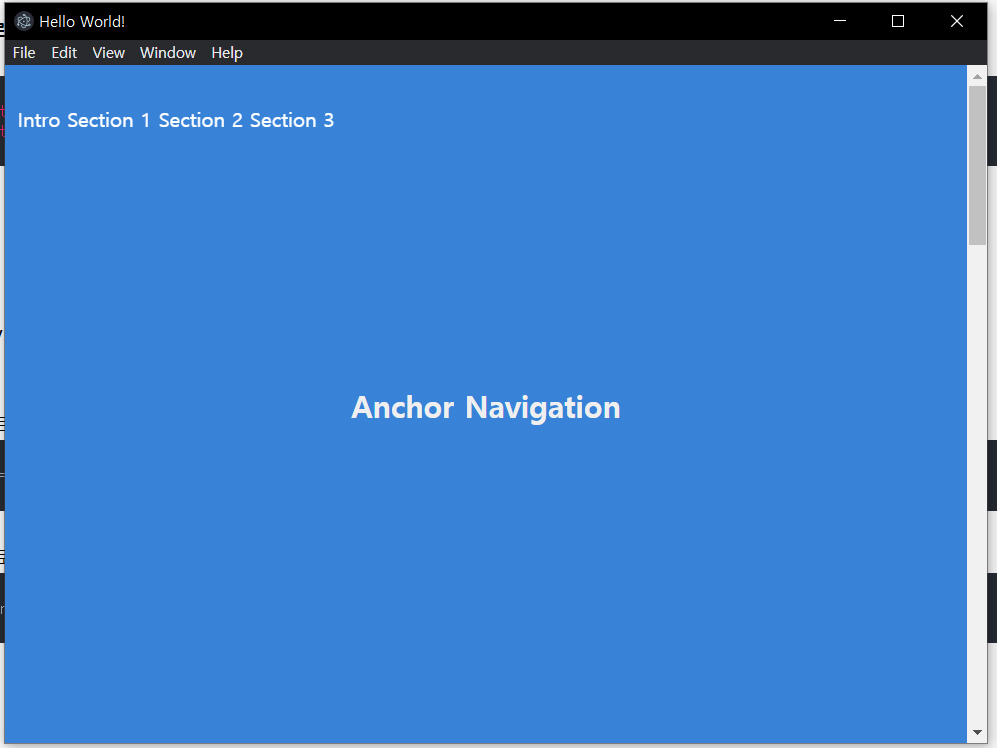Open the File menu
Image resolution: width=997 pixels, height=748 pixels.
(24, 53)
